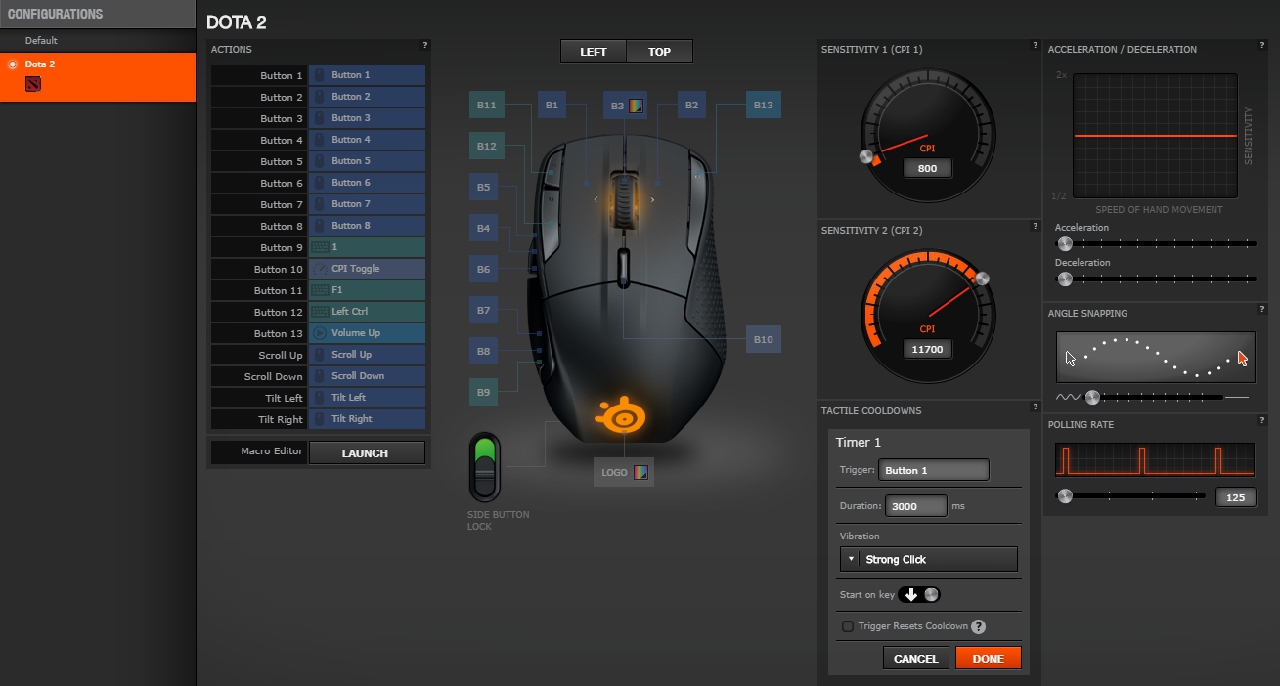
Task: Click the CPI 1 value field showing 800
Action: coord(927,168)
